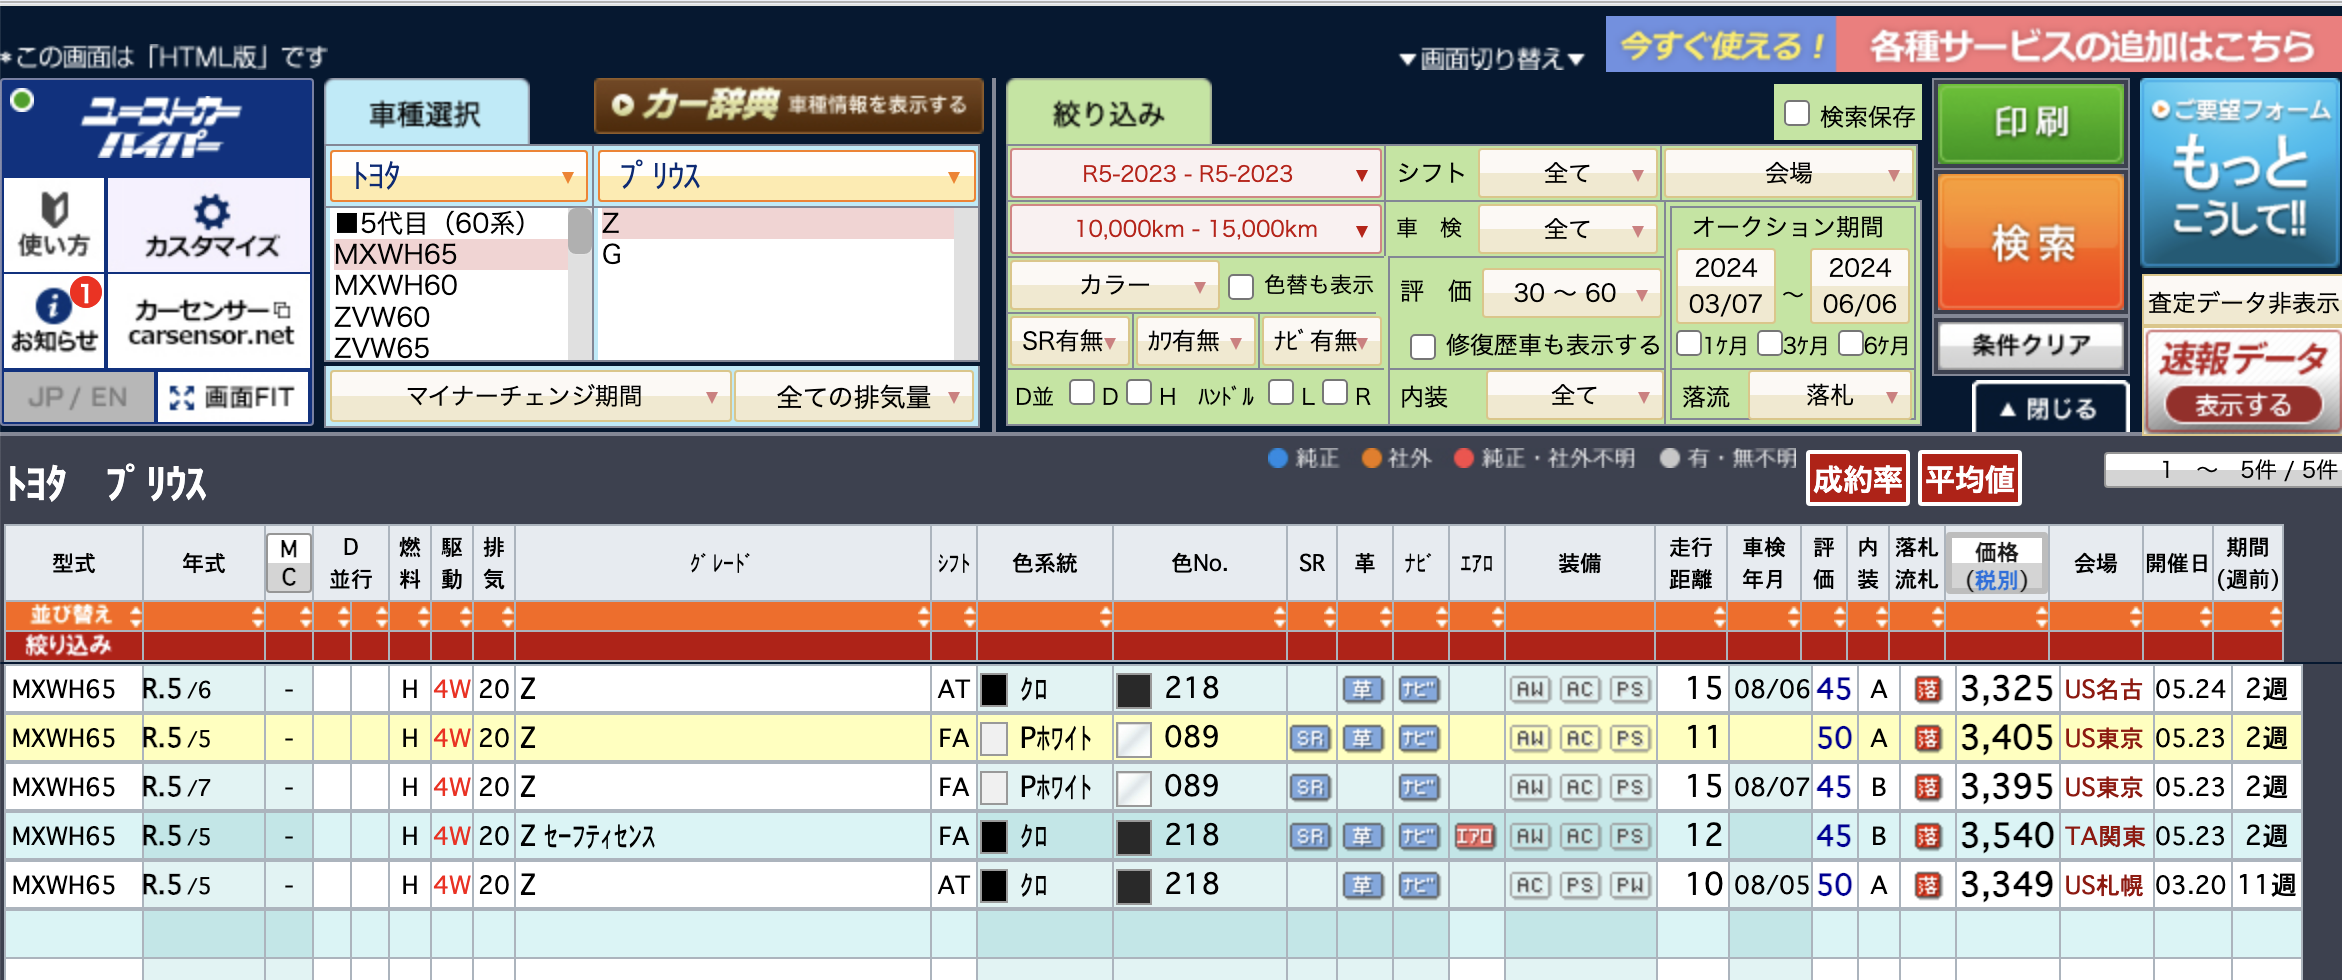Switch to 絞り込み tab
The image size is (2342, 980).
(x=1109, y=114)
